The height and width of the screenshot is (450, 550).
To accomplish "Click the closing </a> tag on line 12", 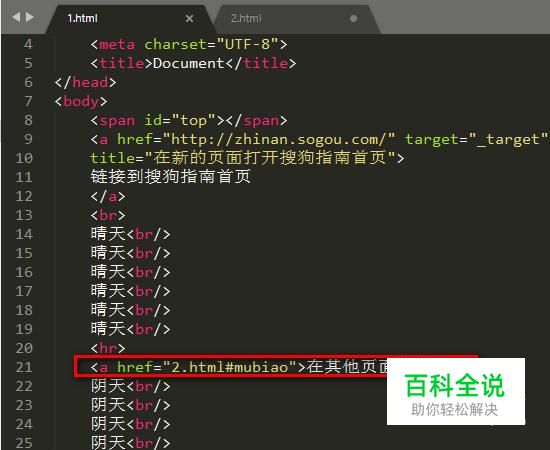I will point(108,196).
